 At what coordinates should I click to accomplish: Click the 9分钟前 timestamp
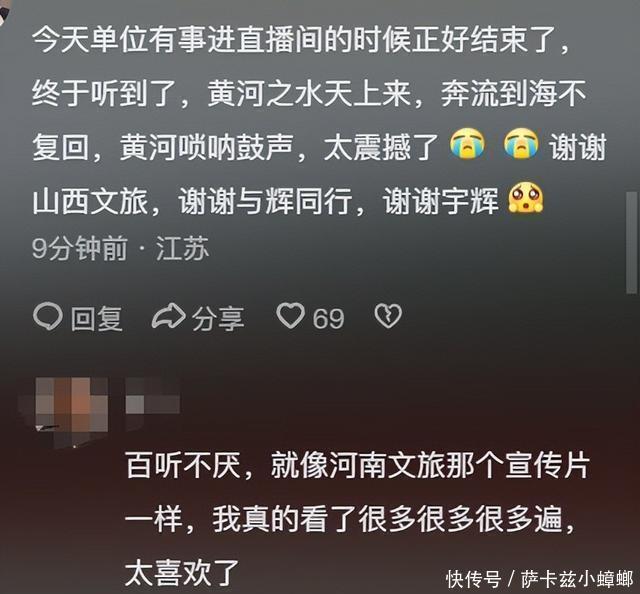pos(80,249)
